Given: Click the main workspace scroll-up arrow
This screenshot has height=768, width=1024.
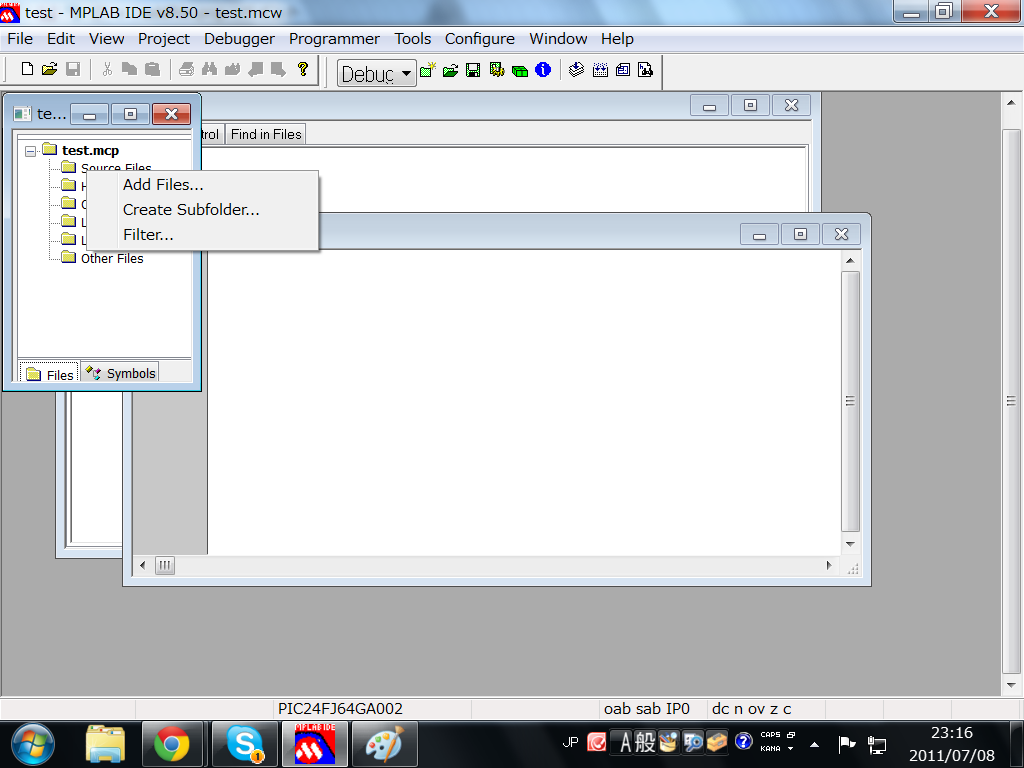Looking at the screenshot, I should 1011,103.
